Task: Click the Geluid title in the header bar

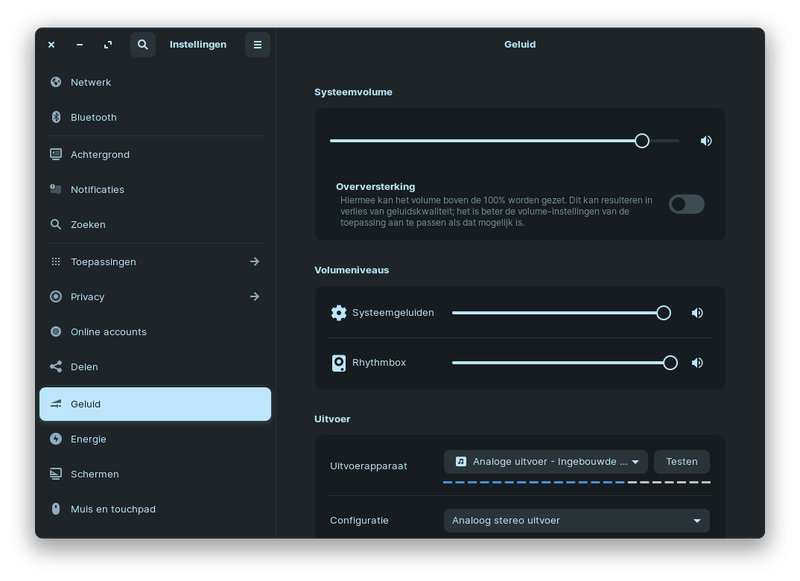Action: 520,44
